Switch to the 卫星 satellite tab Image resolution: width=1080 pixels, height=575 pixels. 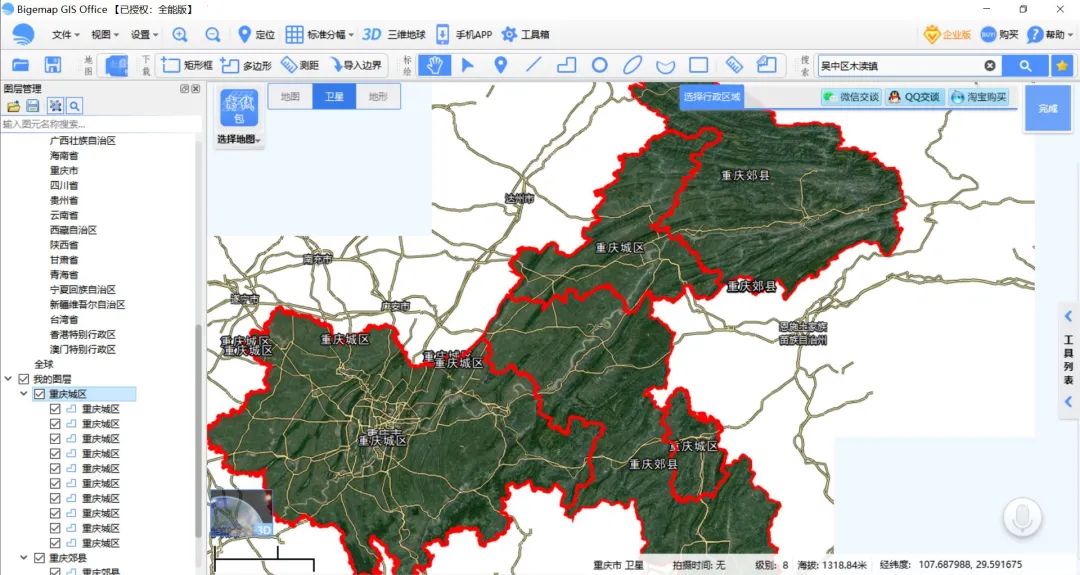(334, 97)
